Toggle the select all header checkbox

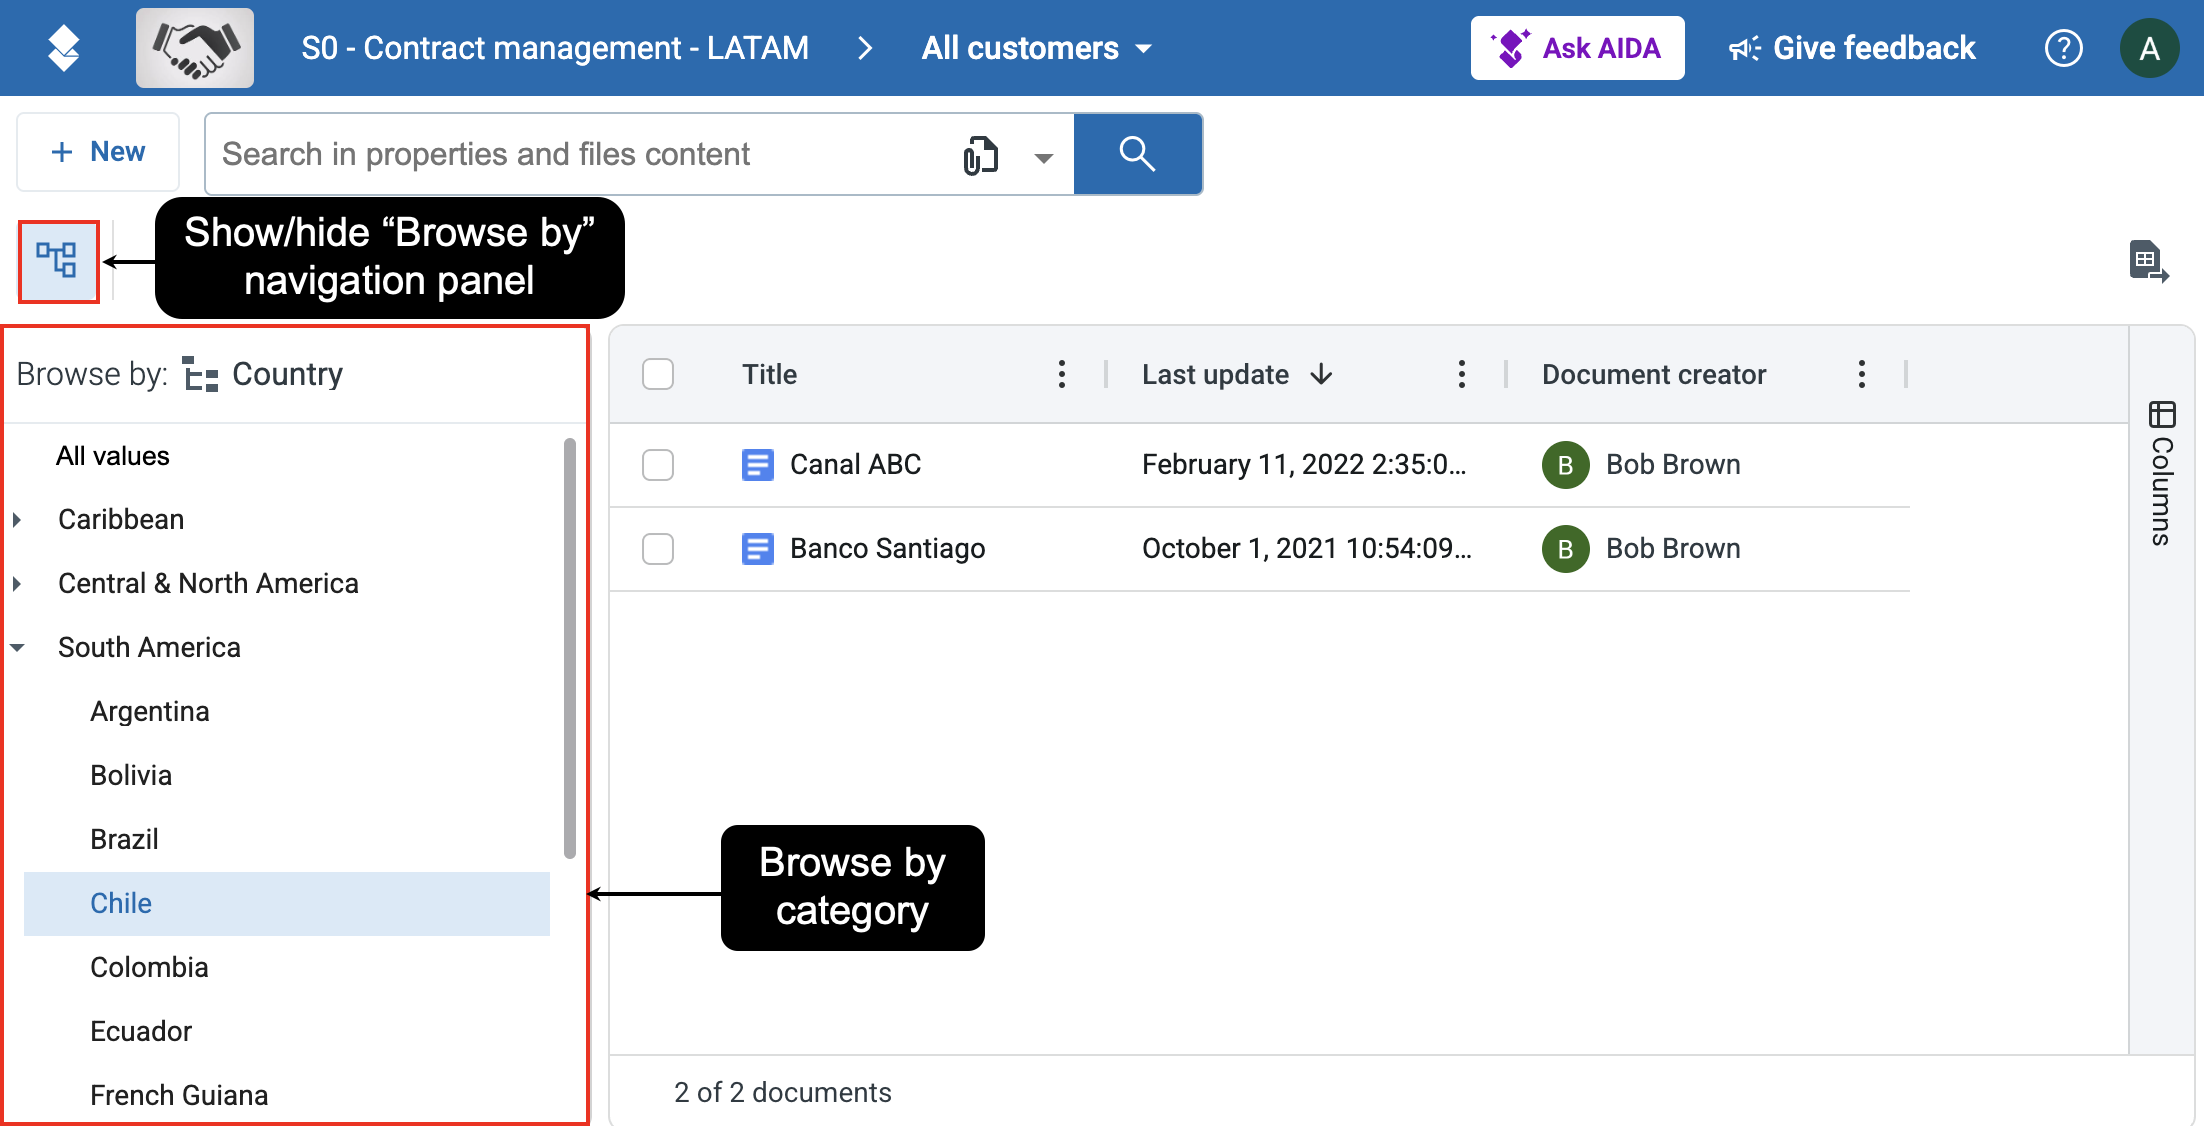pyautogui.click(x=658, y=374)
